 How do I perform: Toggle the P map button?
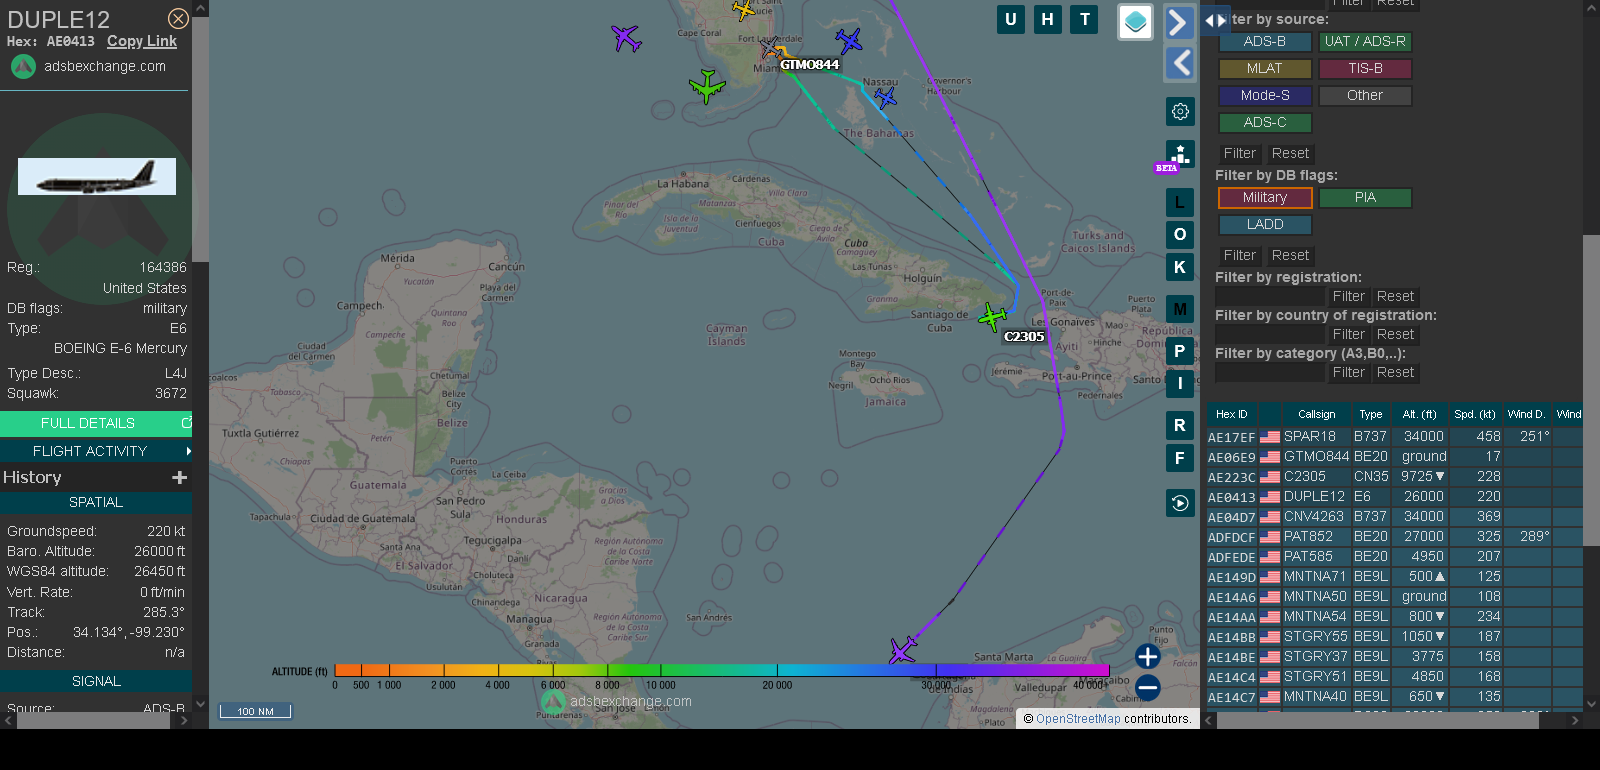coord(1180,351)
